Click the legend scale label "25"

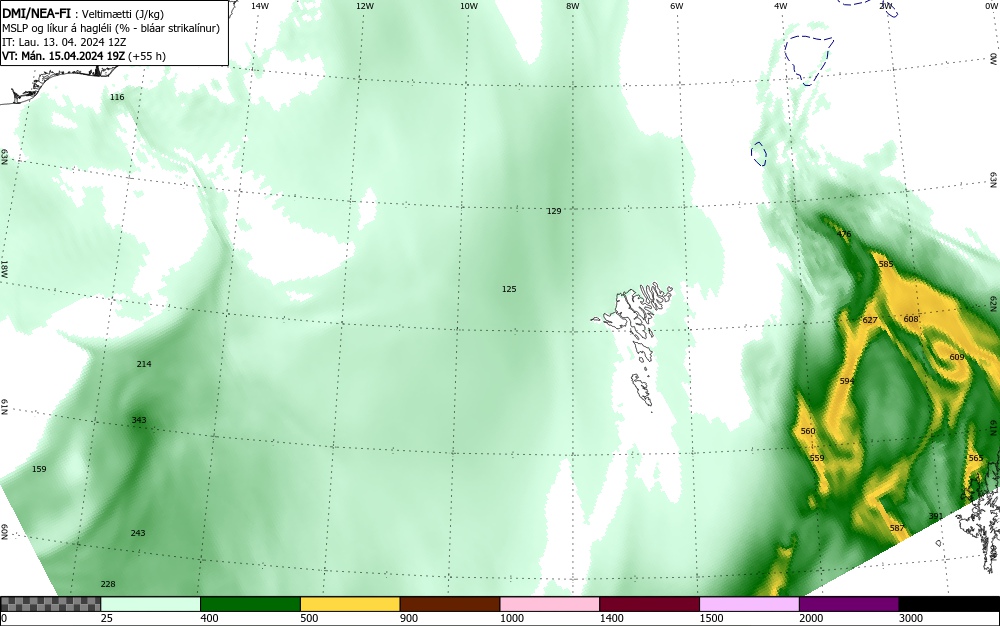coord(107,618)
